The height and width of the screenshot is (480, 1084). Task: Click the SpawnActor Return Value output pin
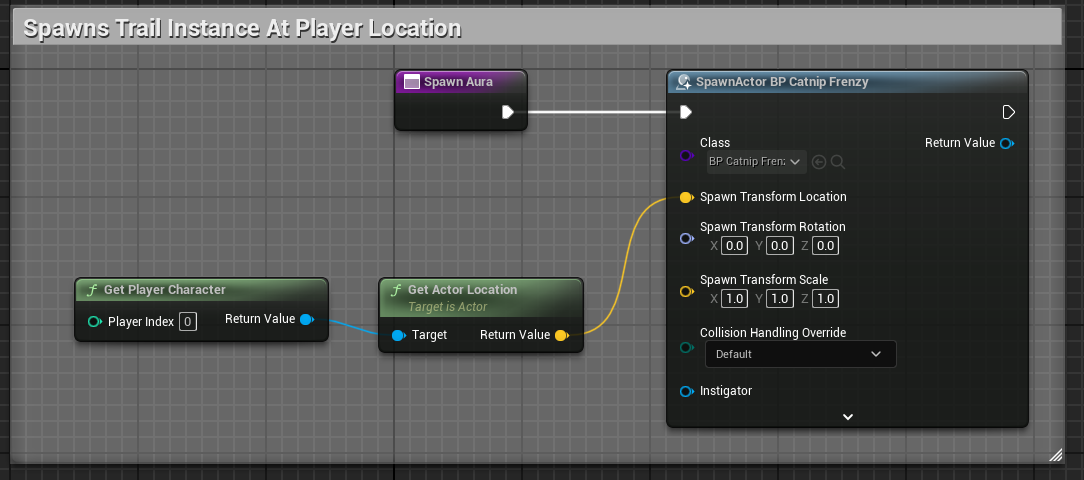1007,143
